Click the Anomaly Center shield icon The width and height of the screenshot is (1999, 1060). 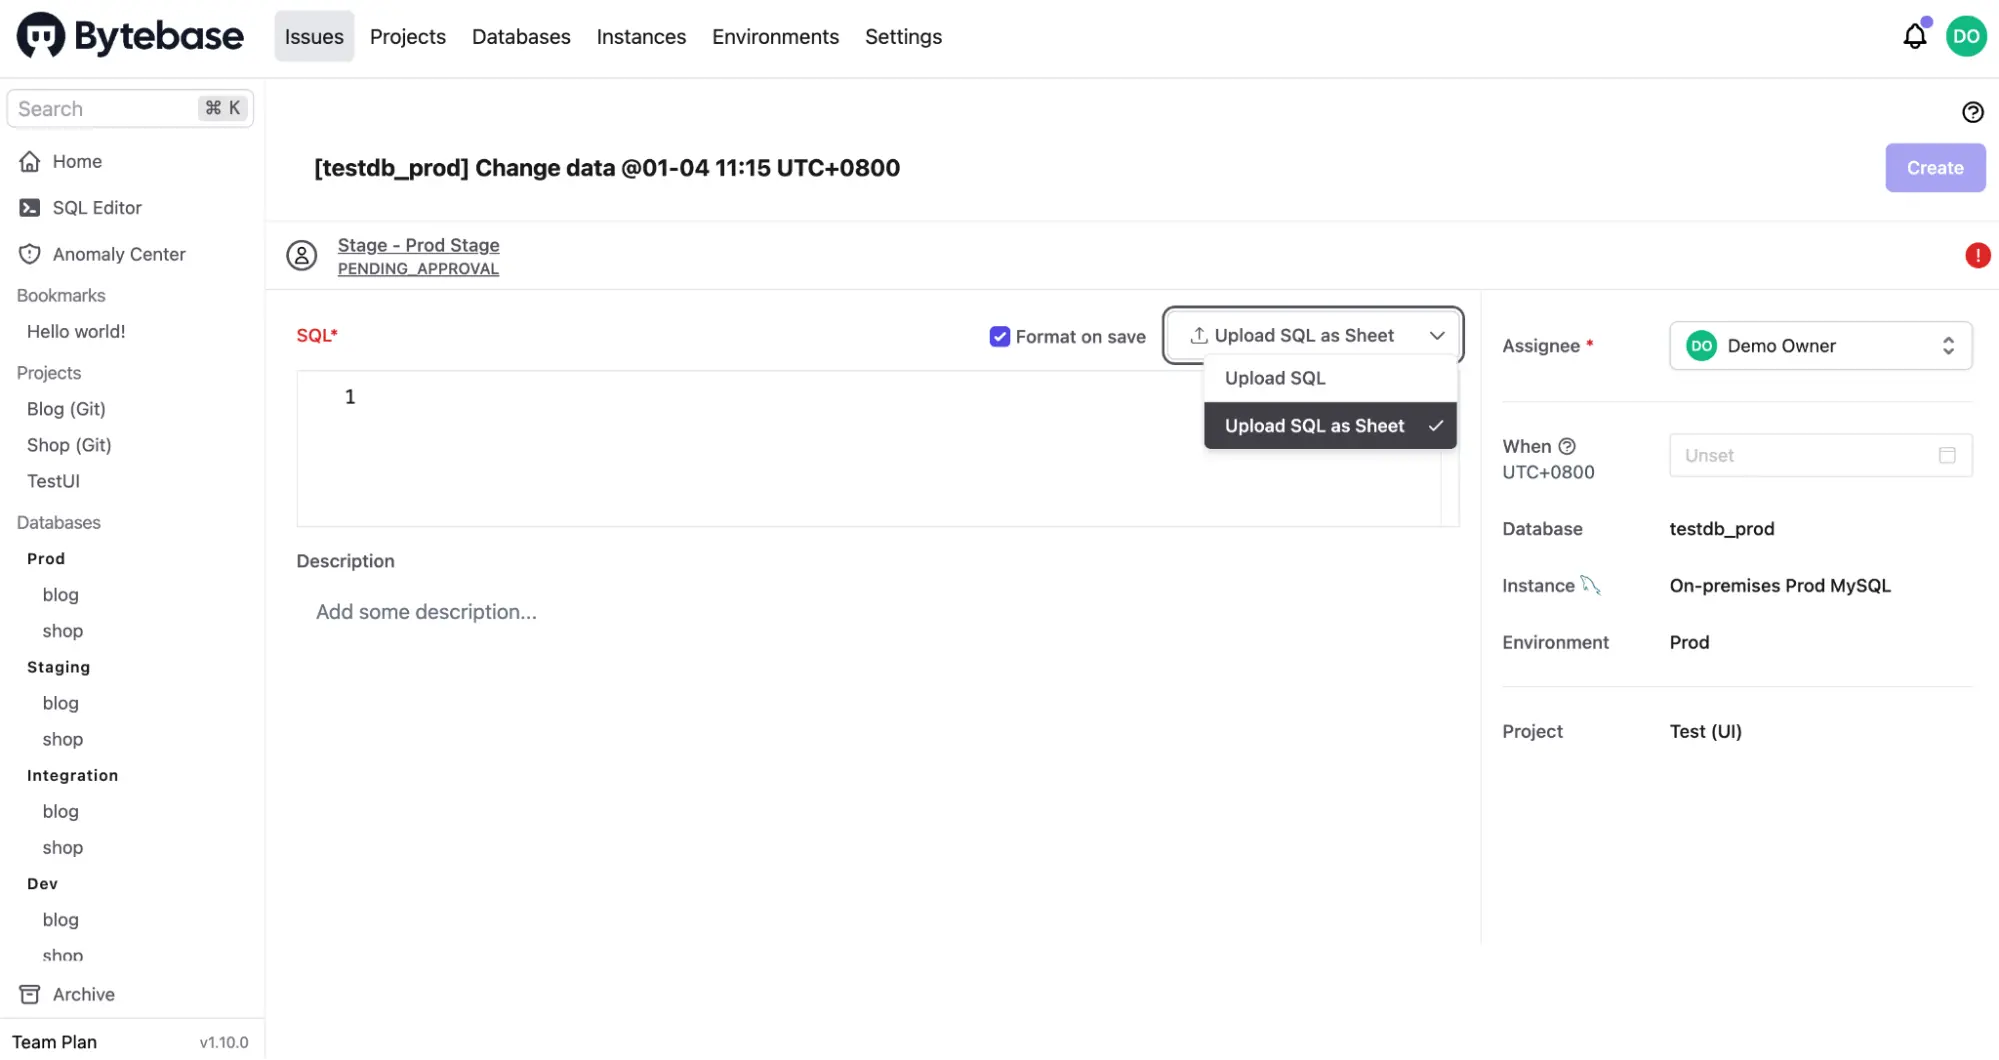pos(30,254)
